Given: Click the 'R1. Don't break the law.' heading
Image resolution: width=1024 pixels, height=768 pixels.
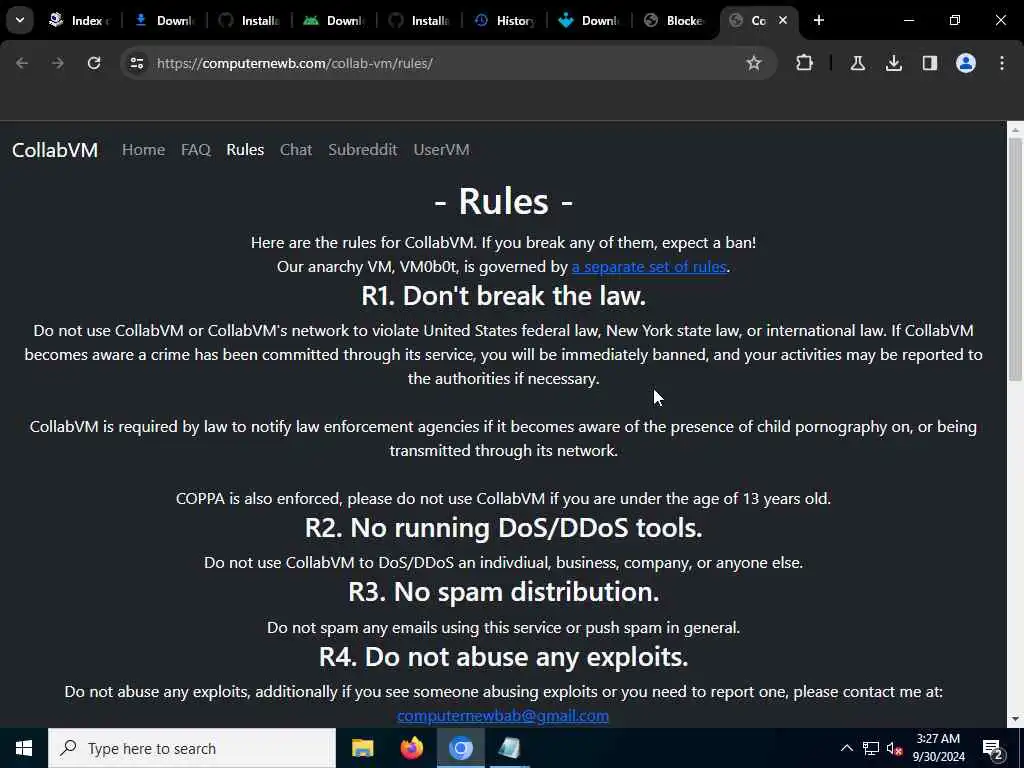Looking at the screenshot, I should coord(504,296).
